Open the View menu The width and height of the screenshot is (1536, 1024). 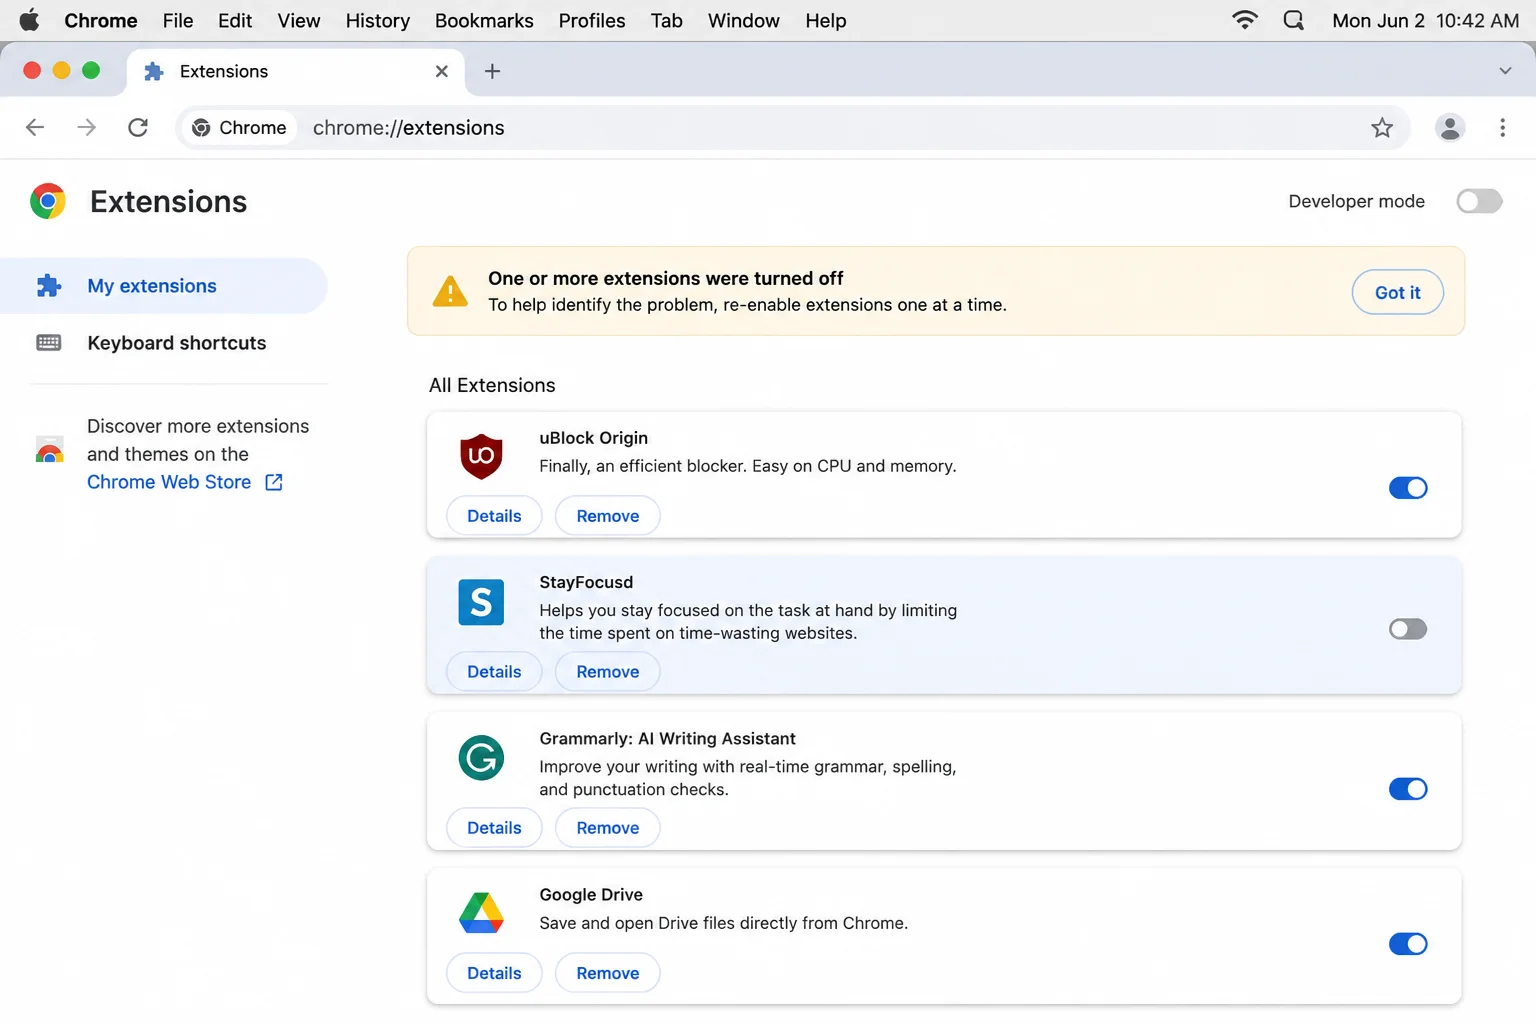coord(299,20)
